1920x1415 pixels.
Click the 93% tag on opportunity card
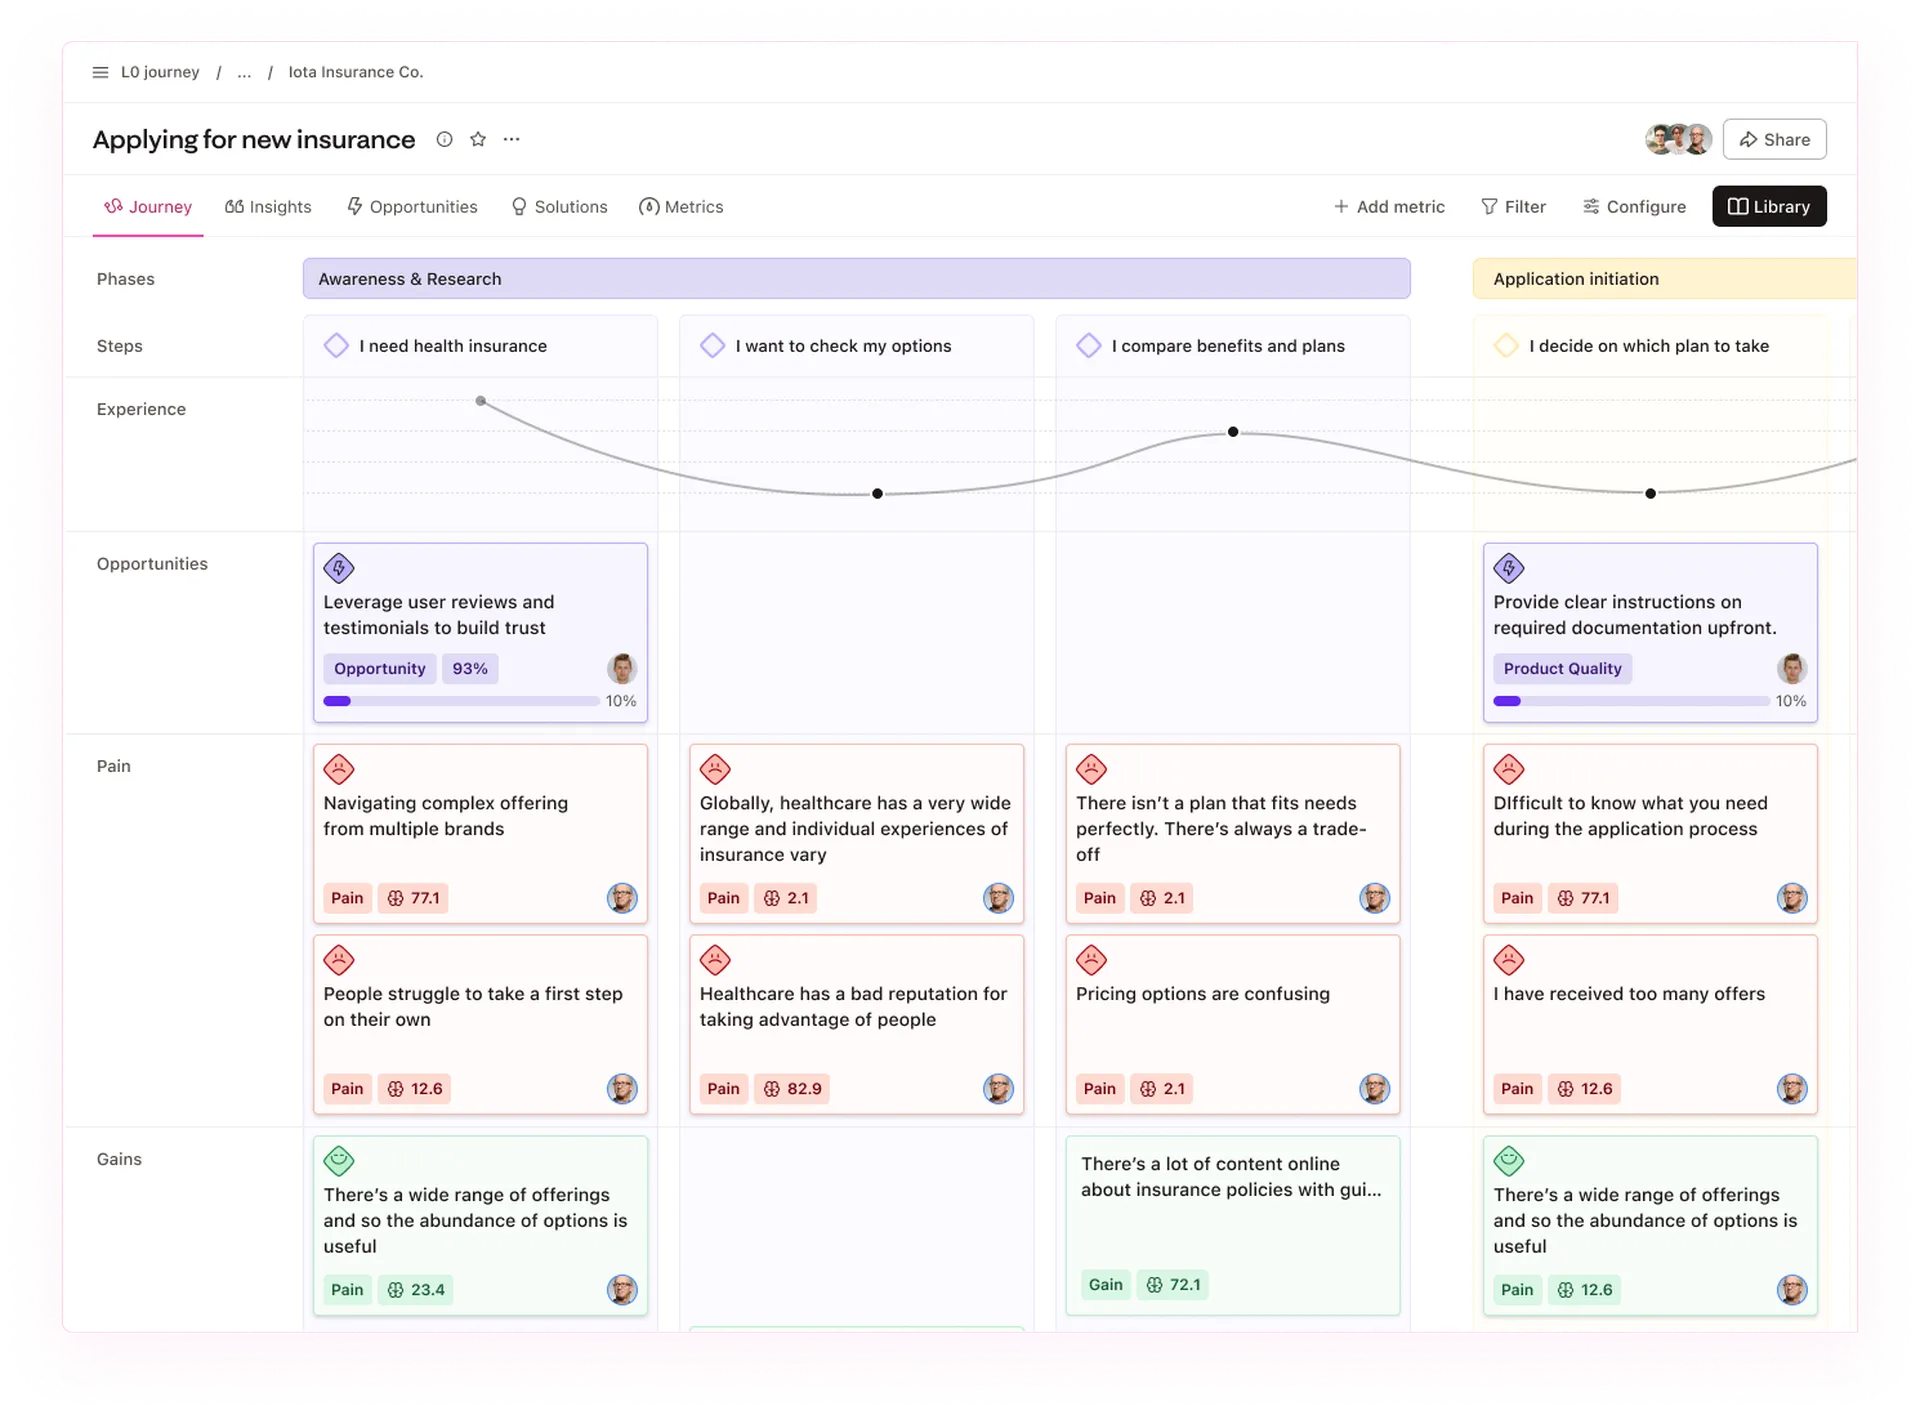coord(470,669)
